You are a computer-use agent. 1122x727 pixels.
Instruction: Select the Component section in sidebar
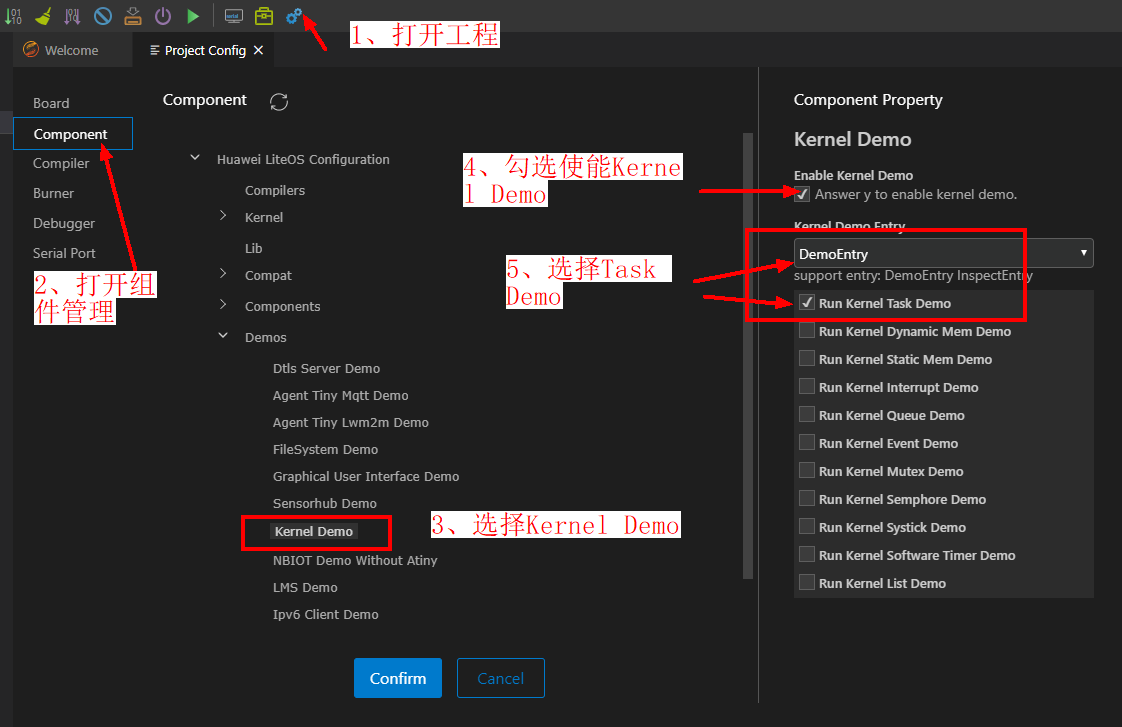tap(72, 134)
